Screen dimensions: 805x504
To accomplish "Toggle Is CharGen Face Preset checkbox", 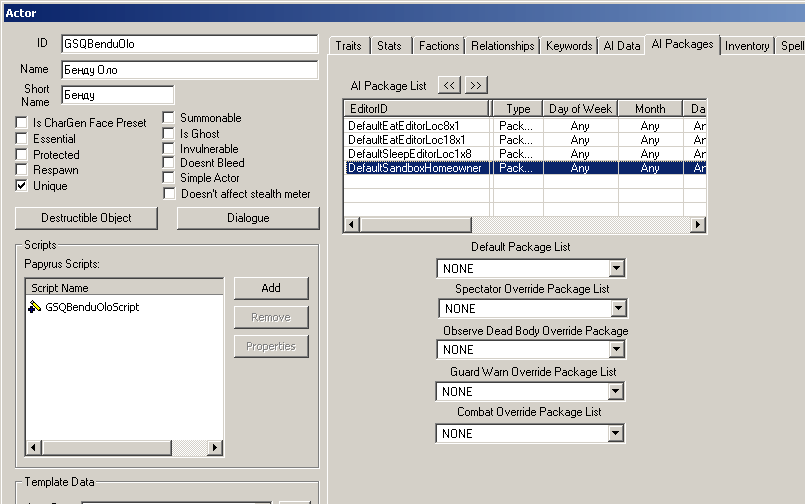I will click(22, 123).
